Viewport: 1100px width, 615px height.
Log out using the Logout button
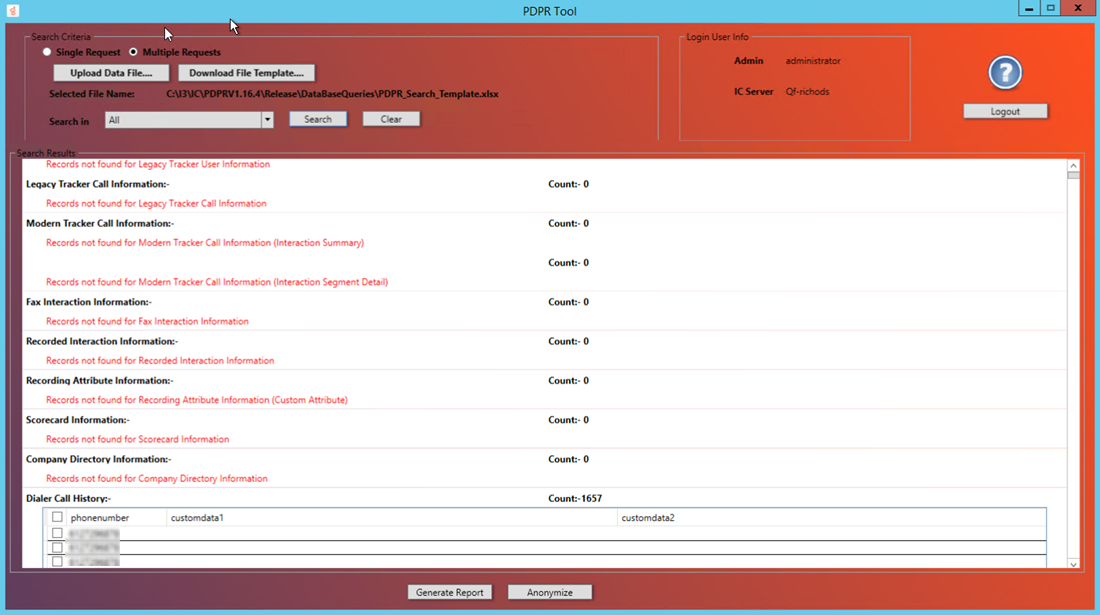(x=1005, y=111)
